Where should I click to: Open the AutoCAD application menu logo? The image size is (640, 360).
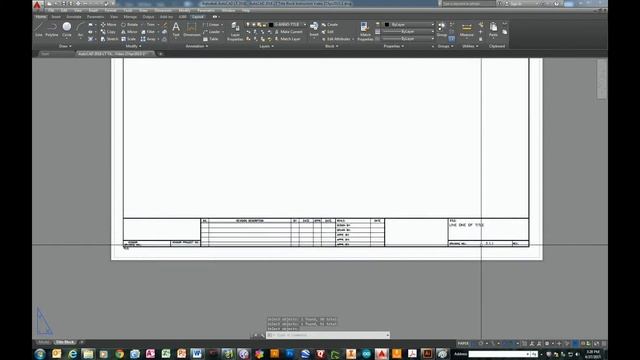click(x=37, y=5)
